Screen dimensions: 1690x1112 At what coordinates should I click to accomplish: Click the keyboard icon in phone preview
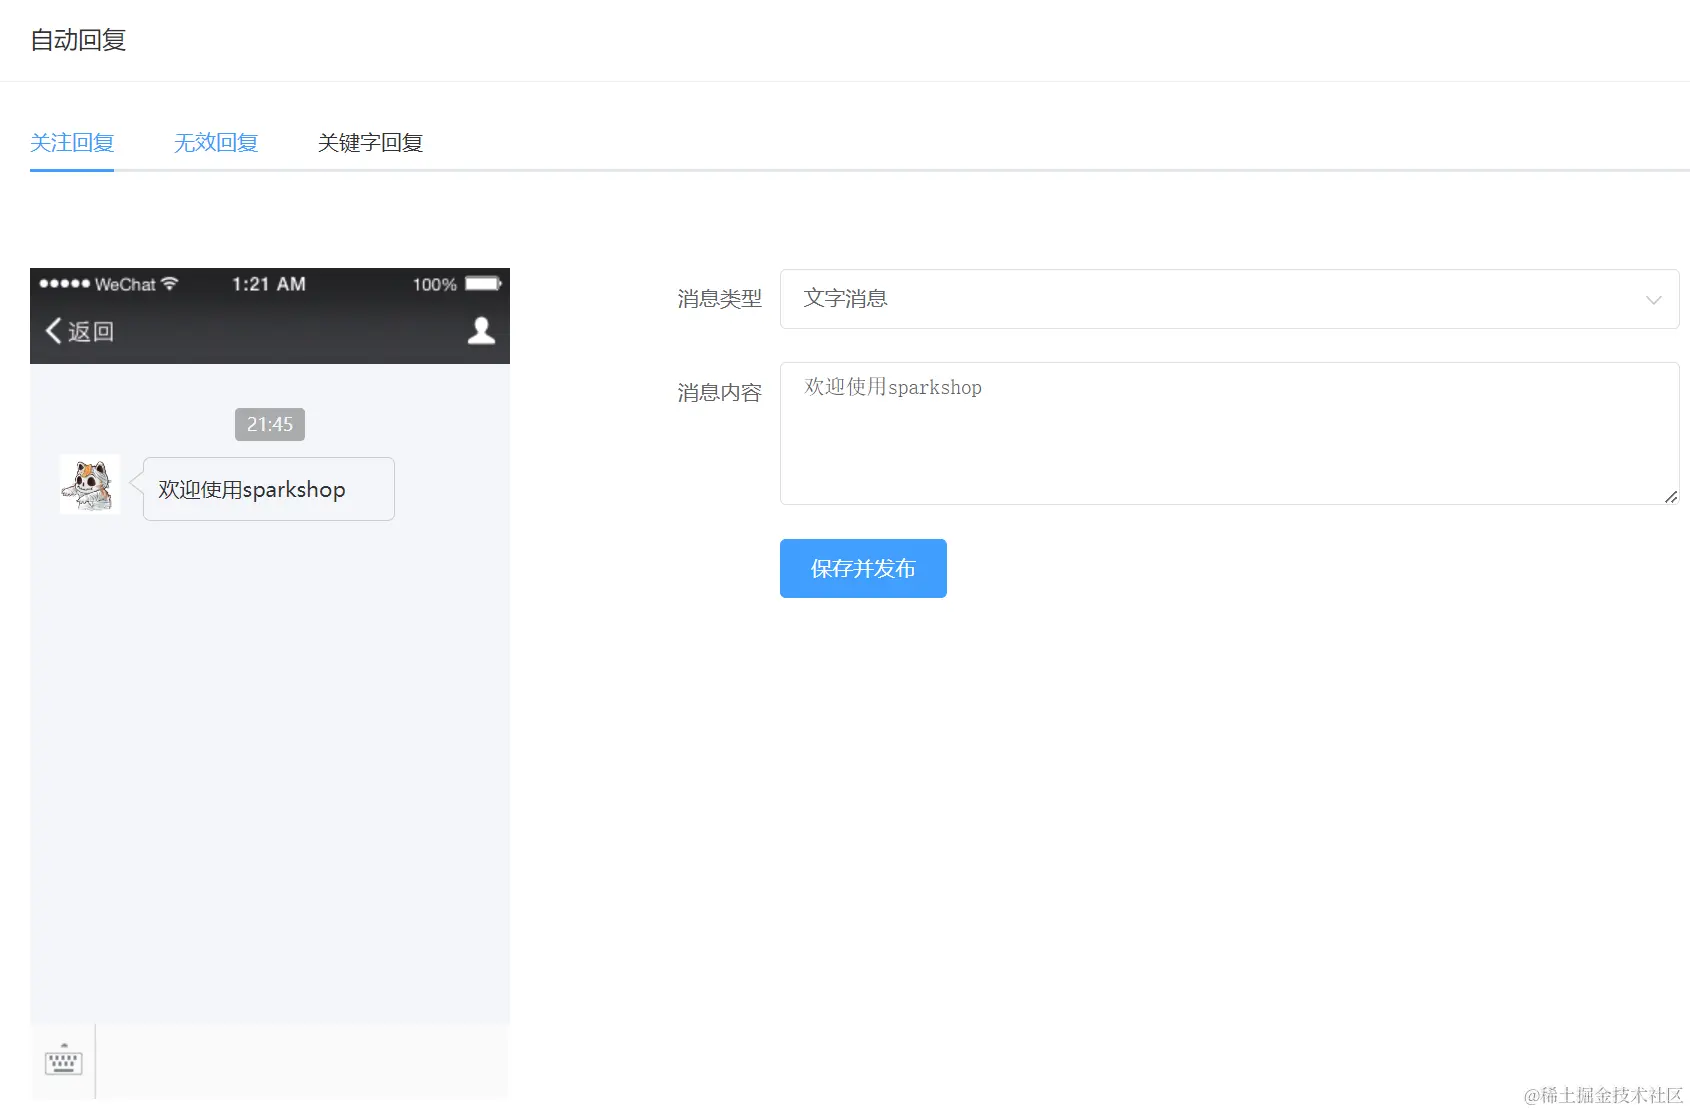coord(63,1060)
